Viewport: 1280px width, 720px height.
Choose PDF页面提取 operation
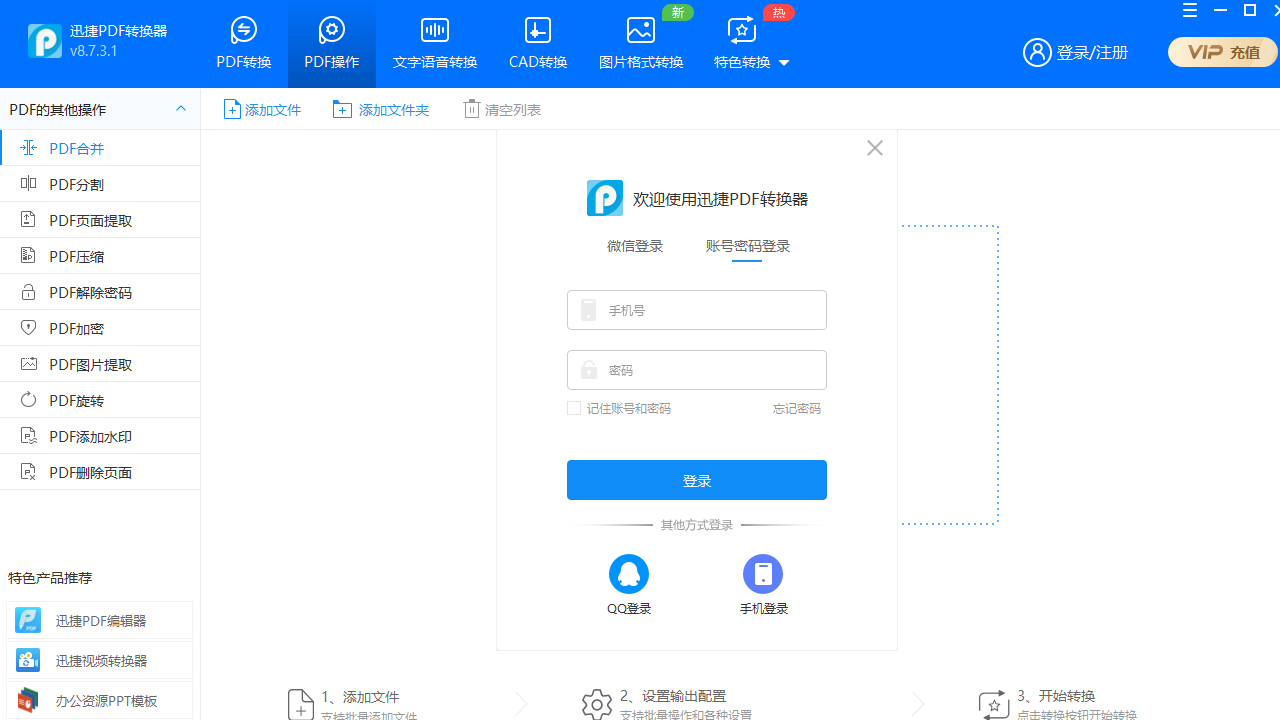coord(100,220)
